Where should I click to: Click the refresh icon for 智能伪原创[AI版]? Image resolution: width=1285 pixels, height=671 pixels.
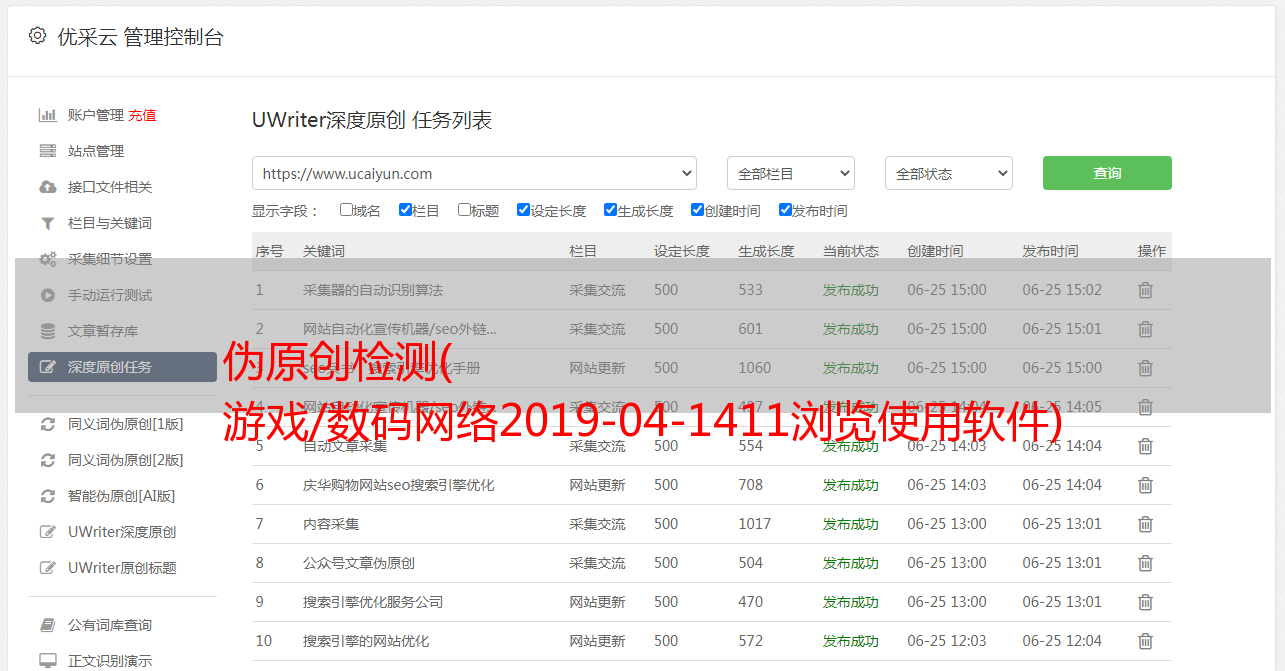[x=47, y=496]
